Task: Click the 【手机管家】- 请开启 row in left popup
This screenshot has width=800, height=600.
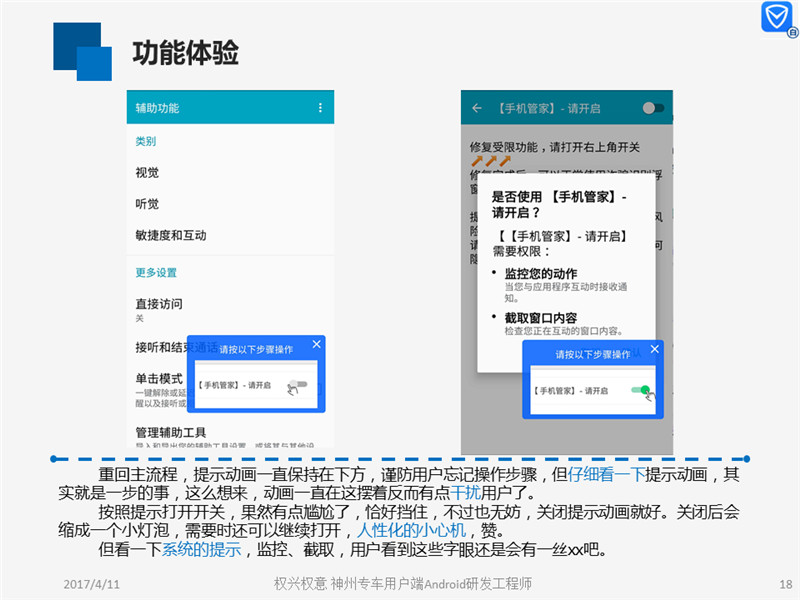Action: 256,384
